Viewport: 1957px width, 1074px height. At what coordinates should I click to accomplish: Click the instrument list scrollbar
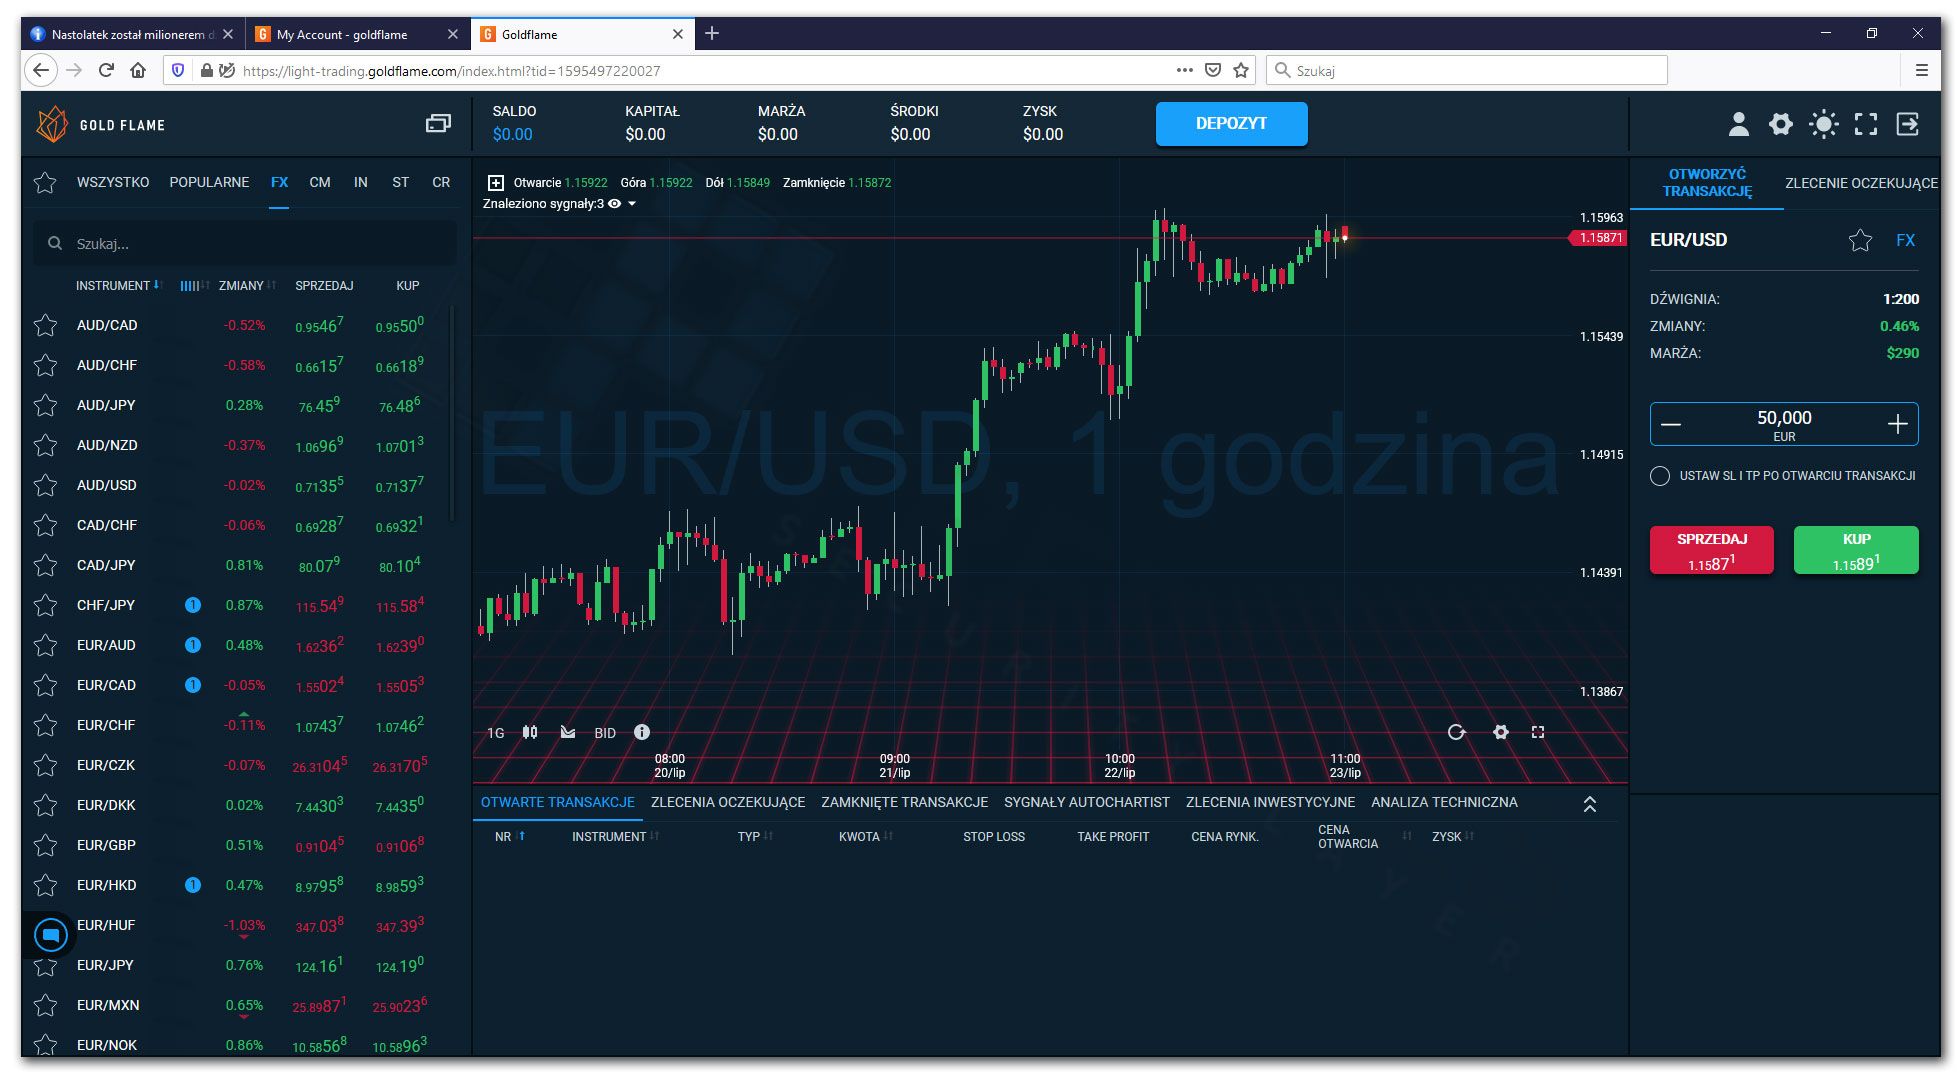tap(453, 413)
